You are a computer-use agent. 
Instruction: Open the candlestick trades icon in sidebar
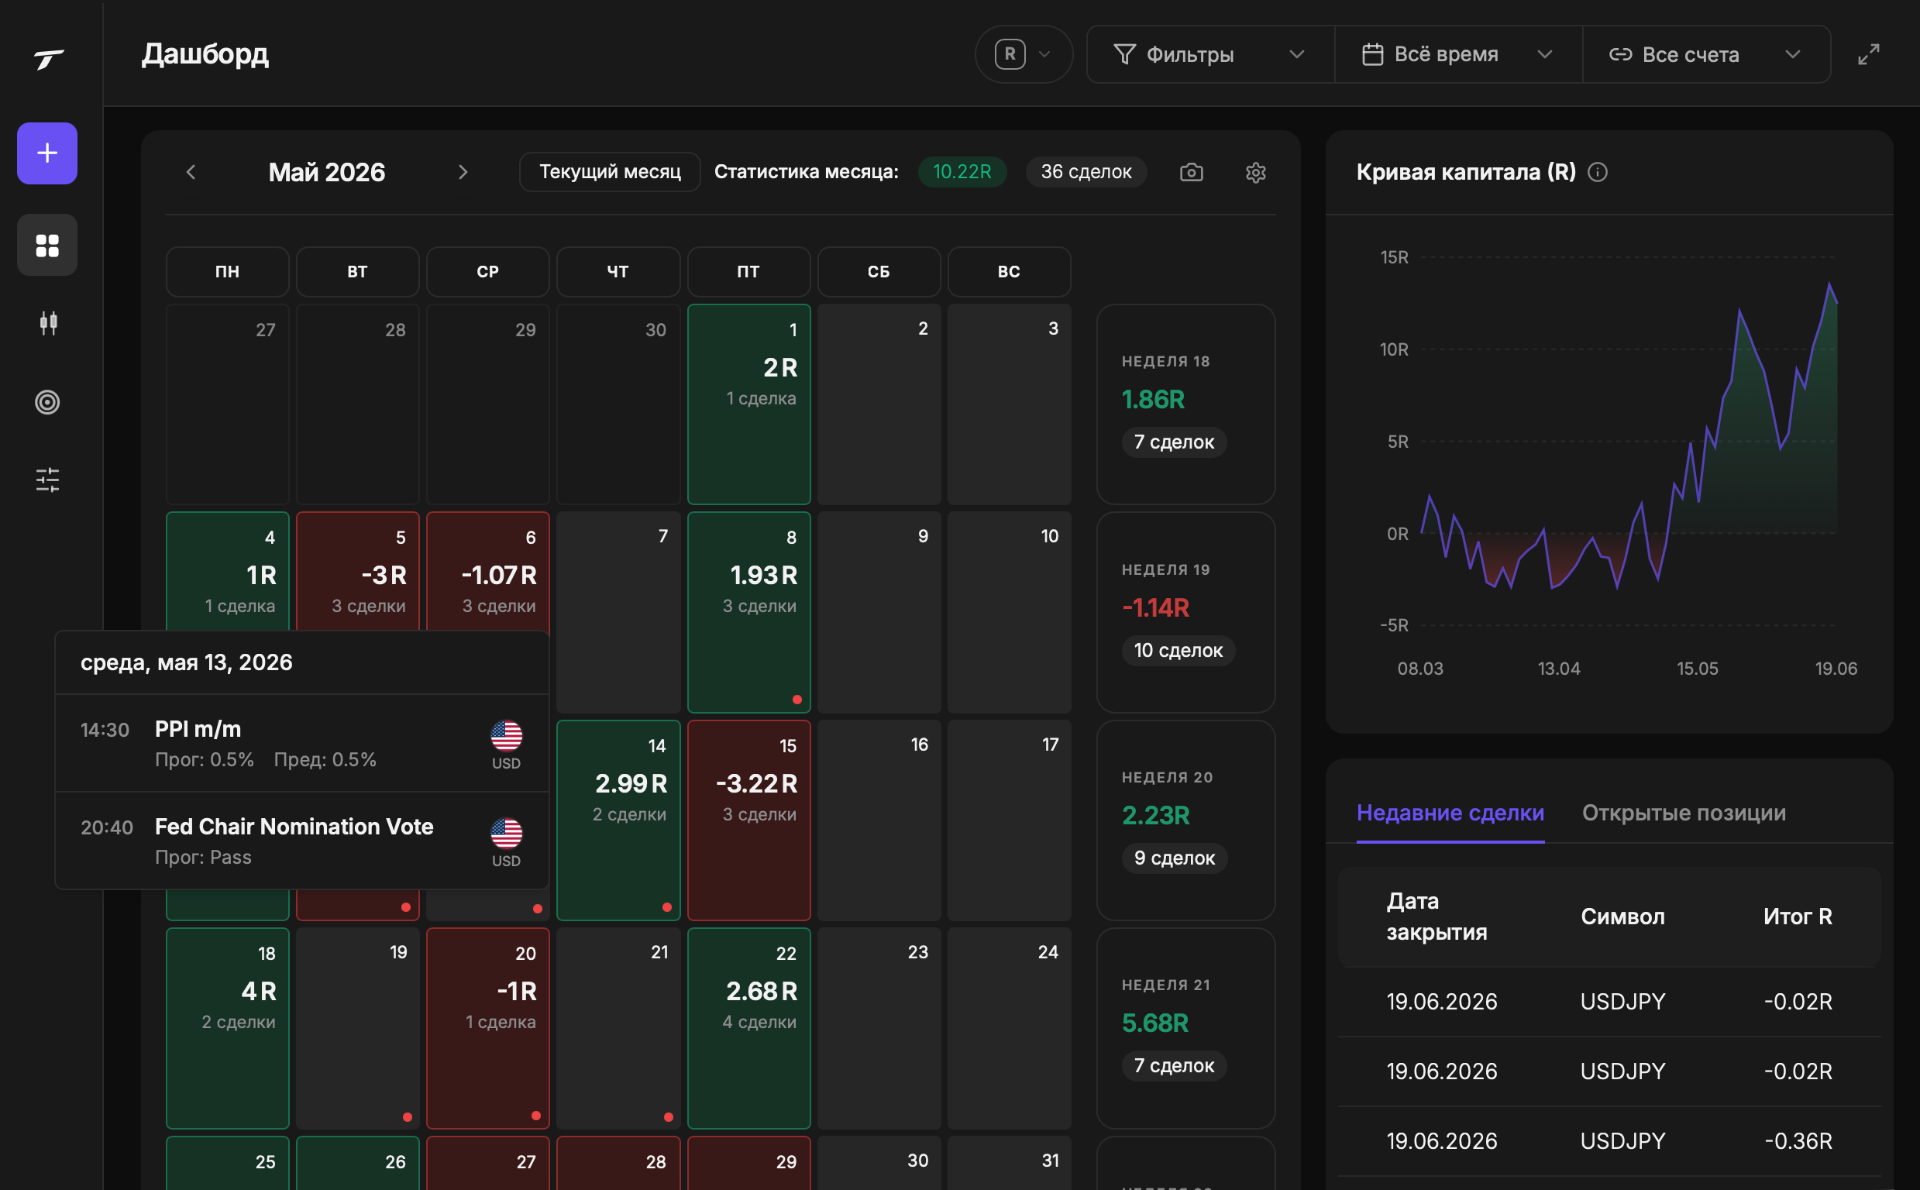pos(47,323)
